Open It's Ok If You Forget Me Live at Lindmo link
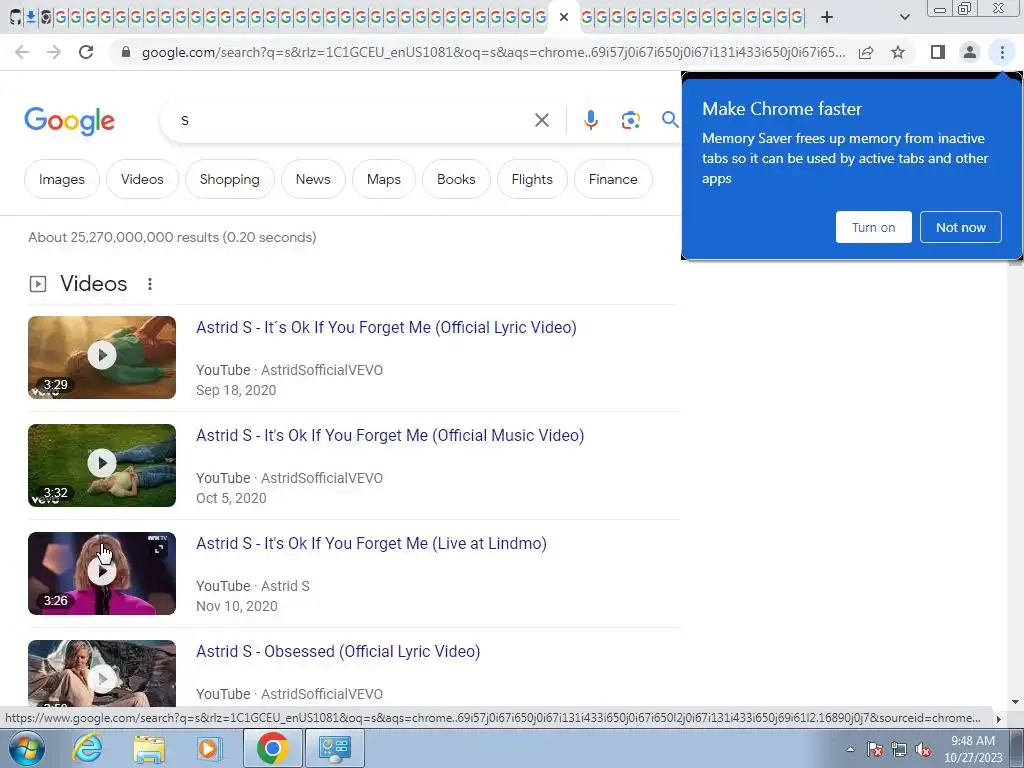This screenshot has width=1024, height=768. coord(371,543)
